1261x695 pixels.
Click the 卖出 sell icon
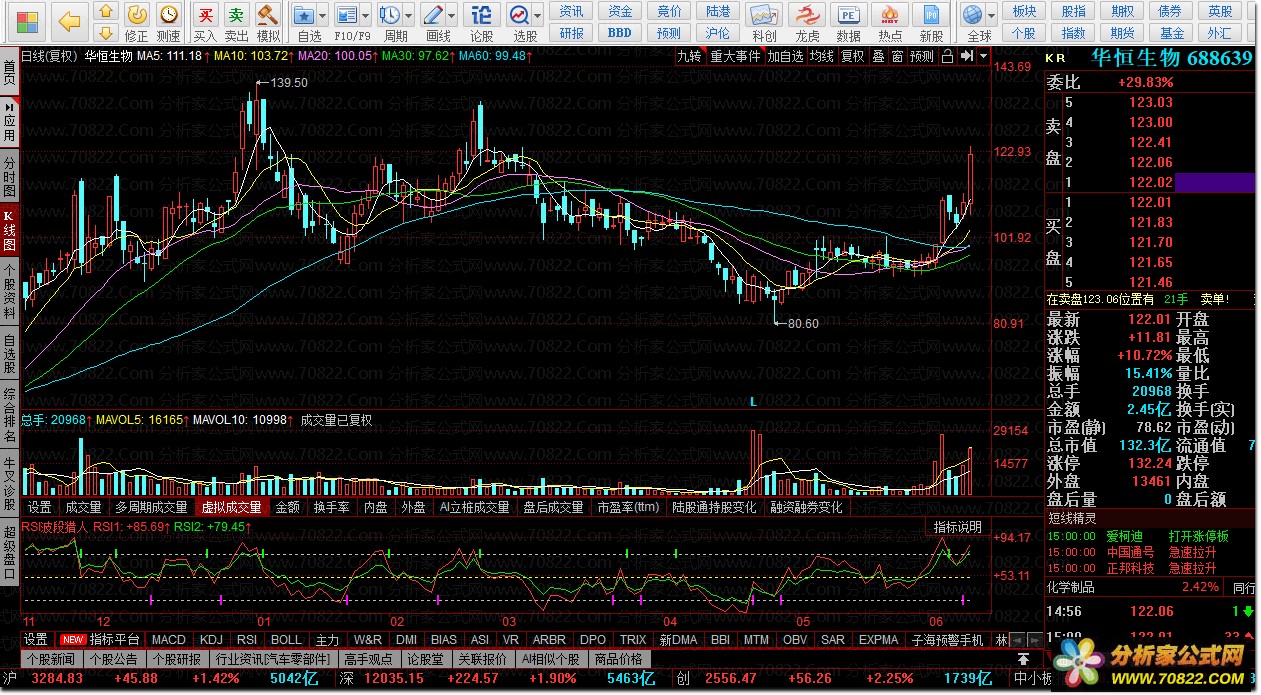click(236, 22)
